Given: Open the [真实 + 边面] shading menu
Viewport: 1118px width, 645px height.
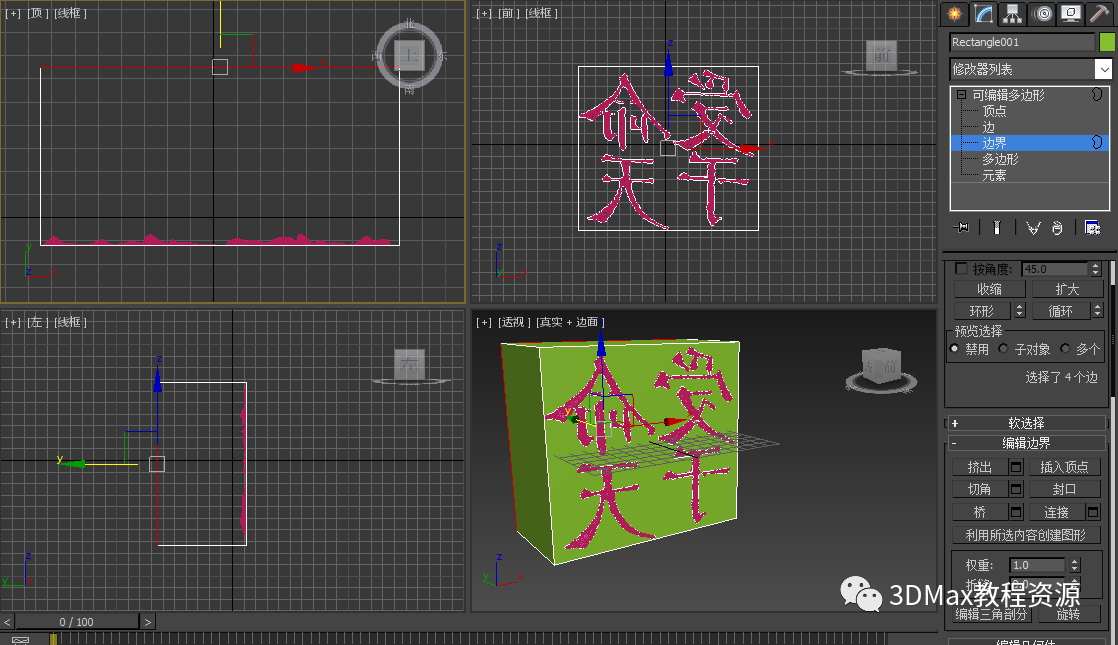Looking at the screenshot, I should [x=570, y=322].
